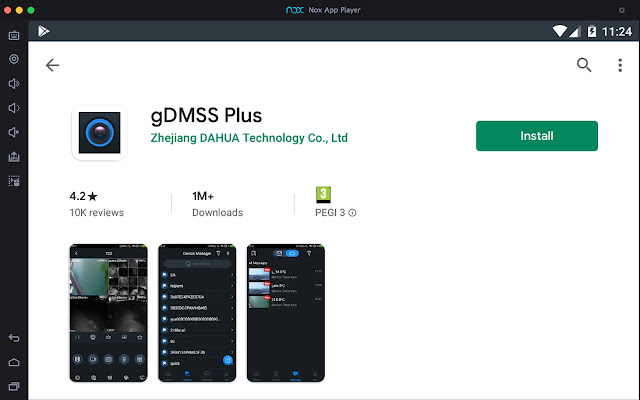Screen dimensions: 640x400
Task: Click the 1M+ Downloads label
Action: pos(217,204)
